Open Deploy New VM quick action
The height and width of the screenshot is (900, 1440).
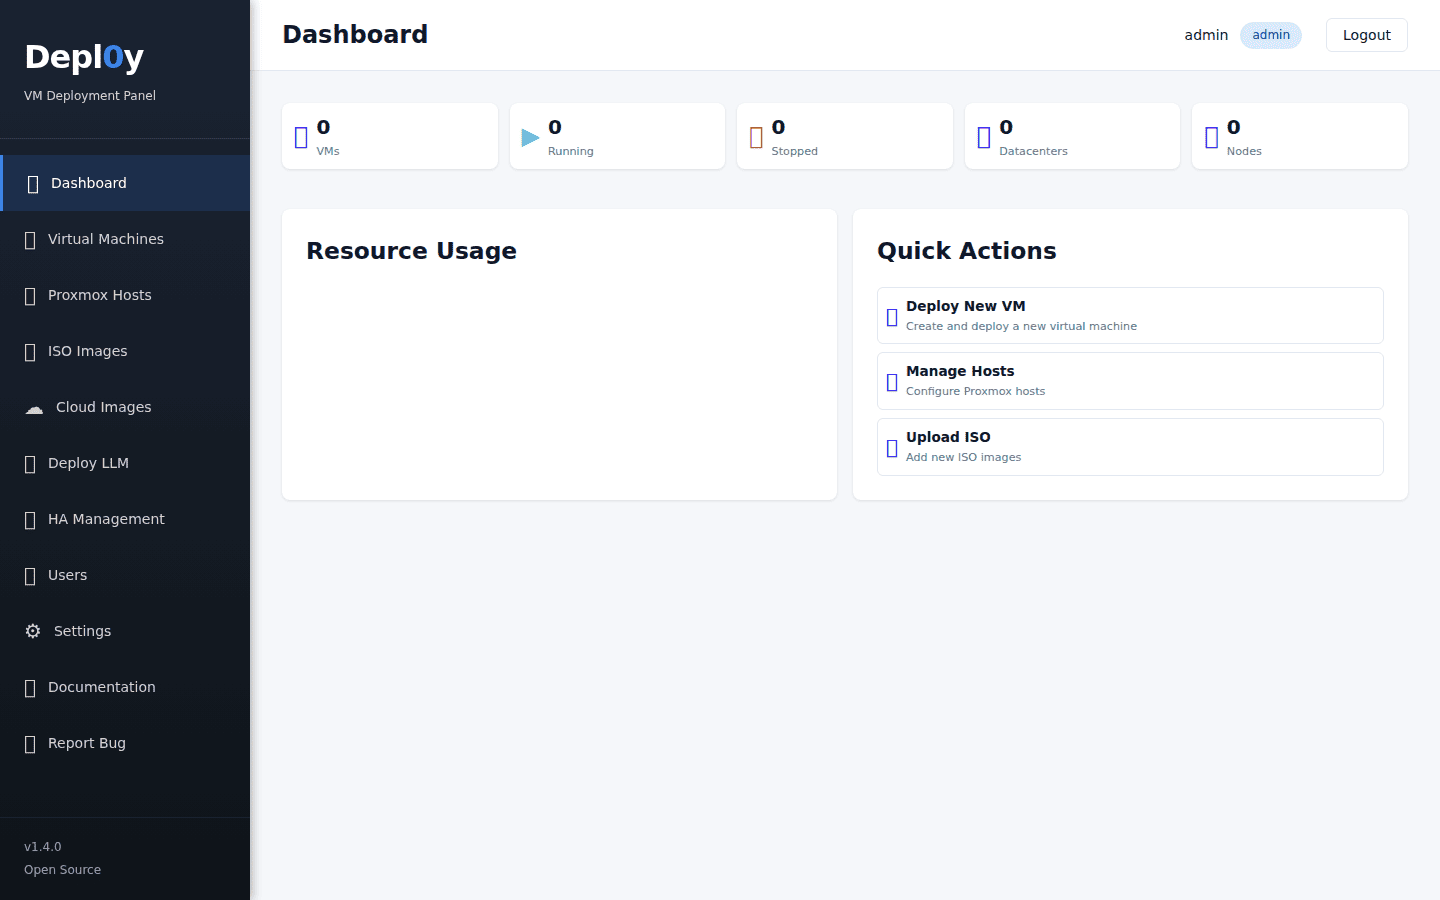(1130, 315)
